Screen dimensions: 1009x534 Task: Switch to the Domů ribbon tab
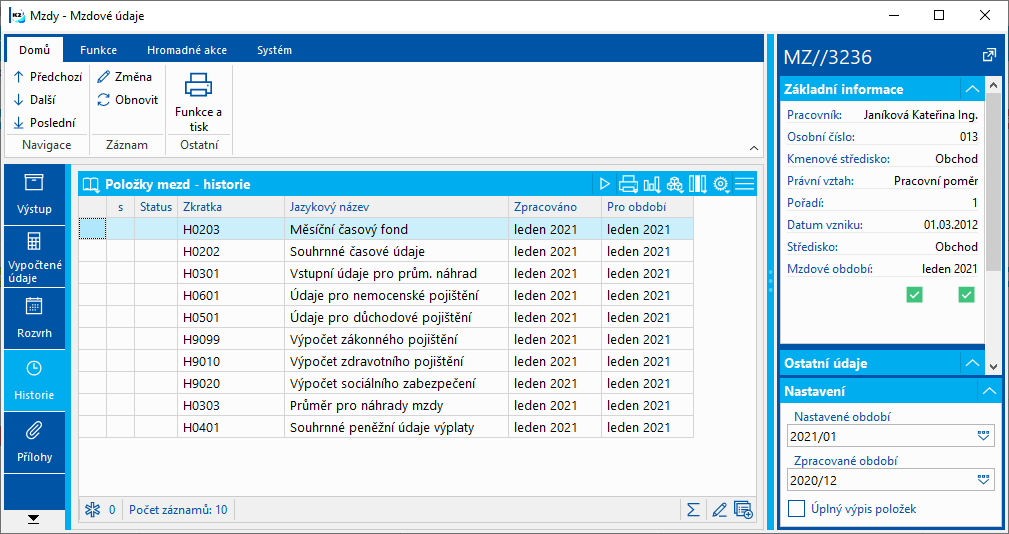[x=35, y=50]
